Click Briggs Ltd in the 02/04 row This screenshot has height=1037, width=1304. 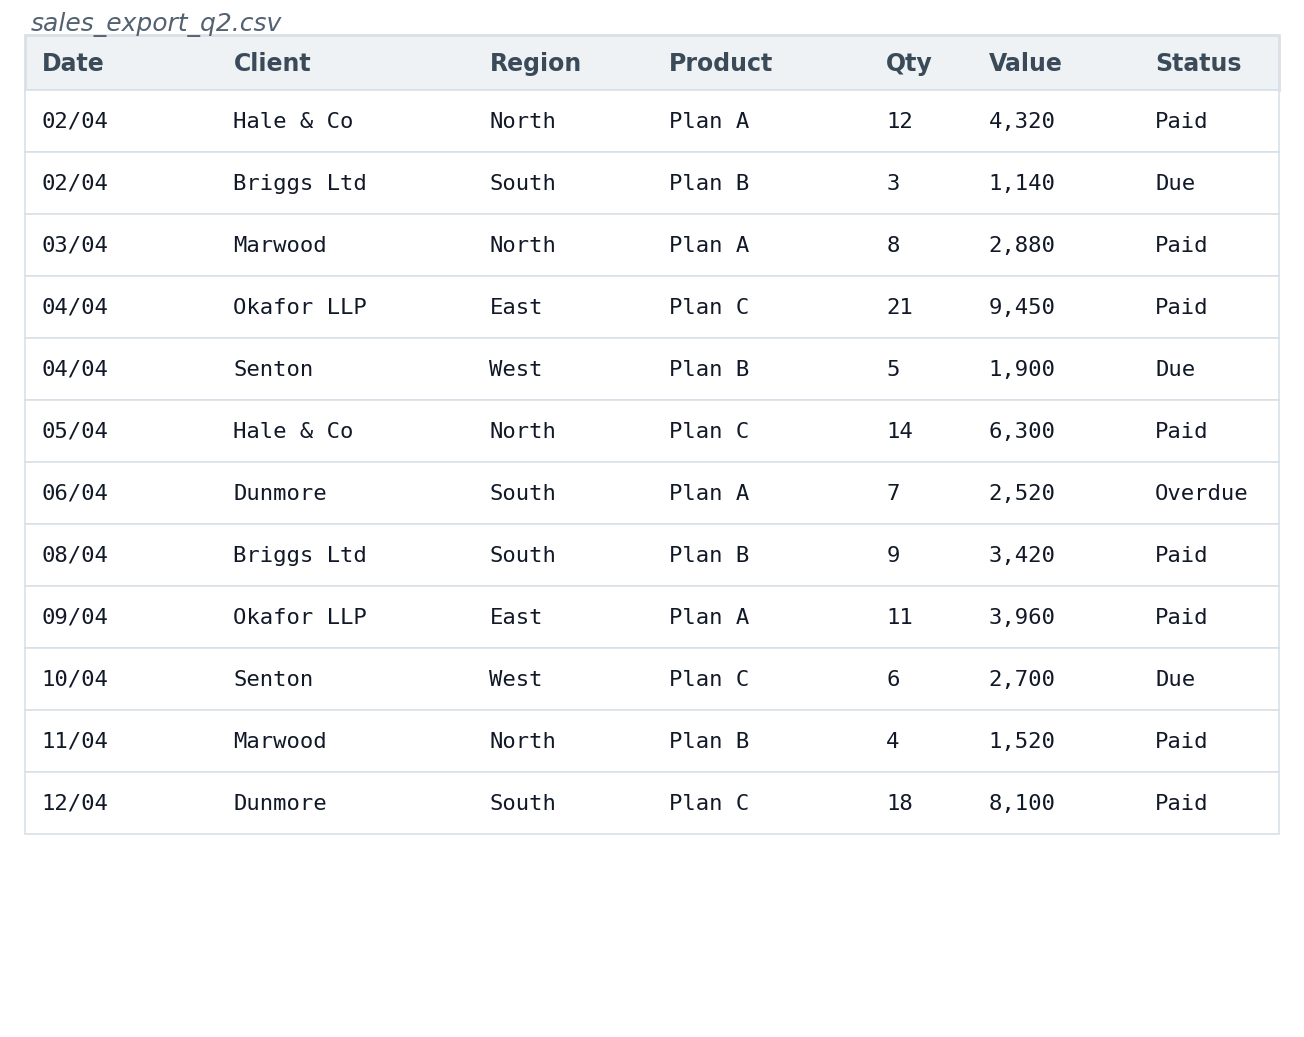[x=300, y=184]
